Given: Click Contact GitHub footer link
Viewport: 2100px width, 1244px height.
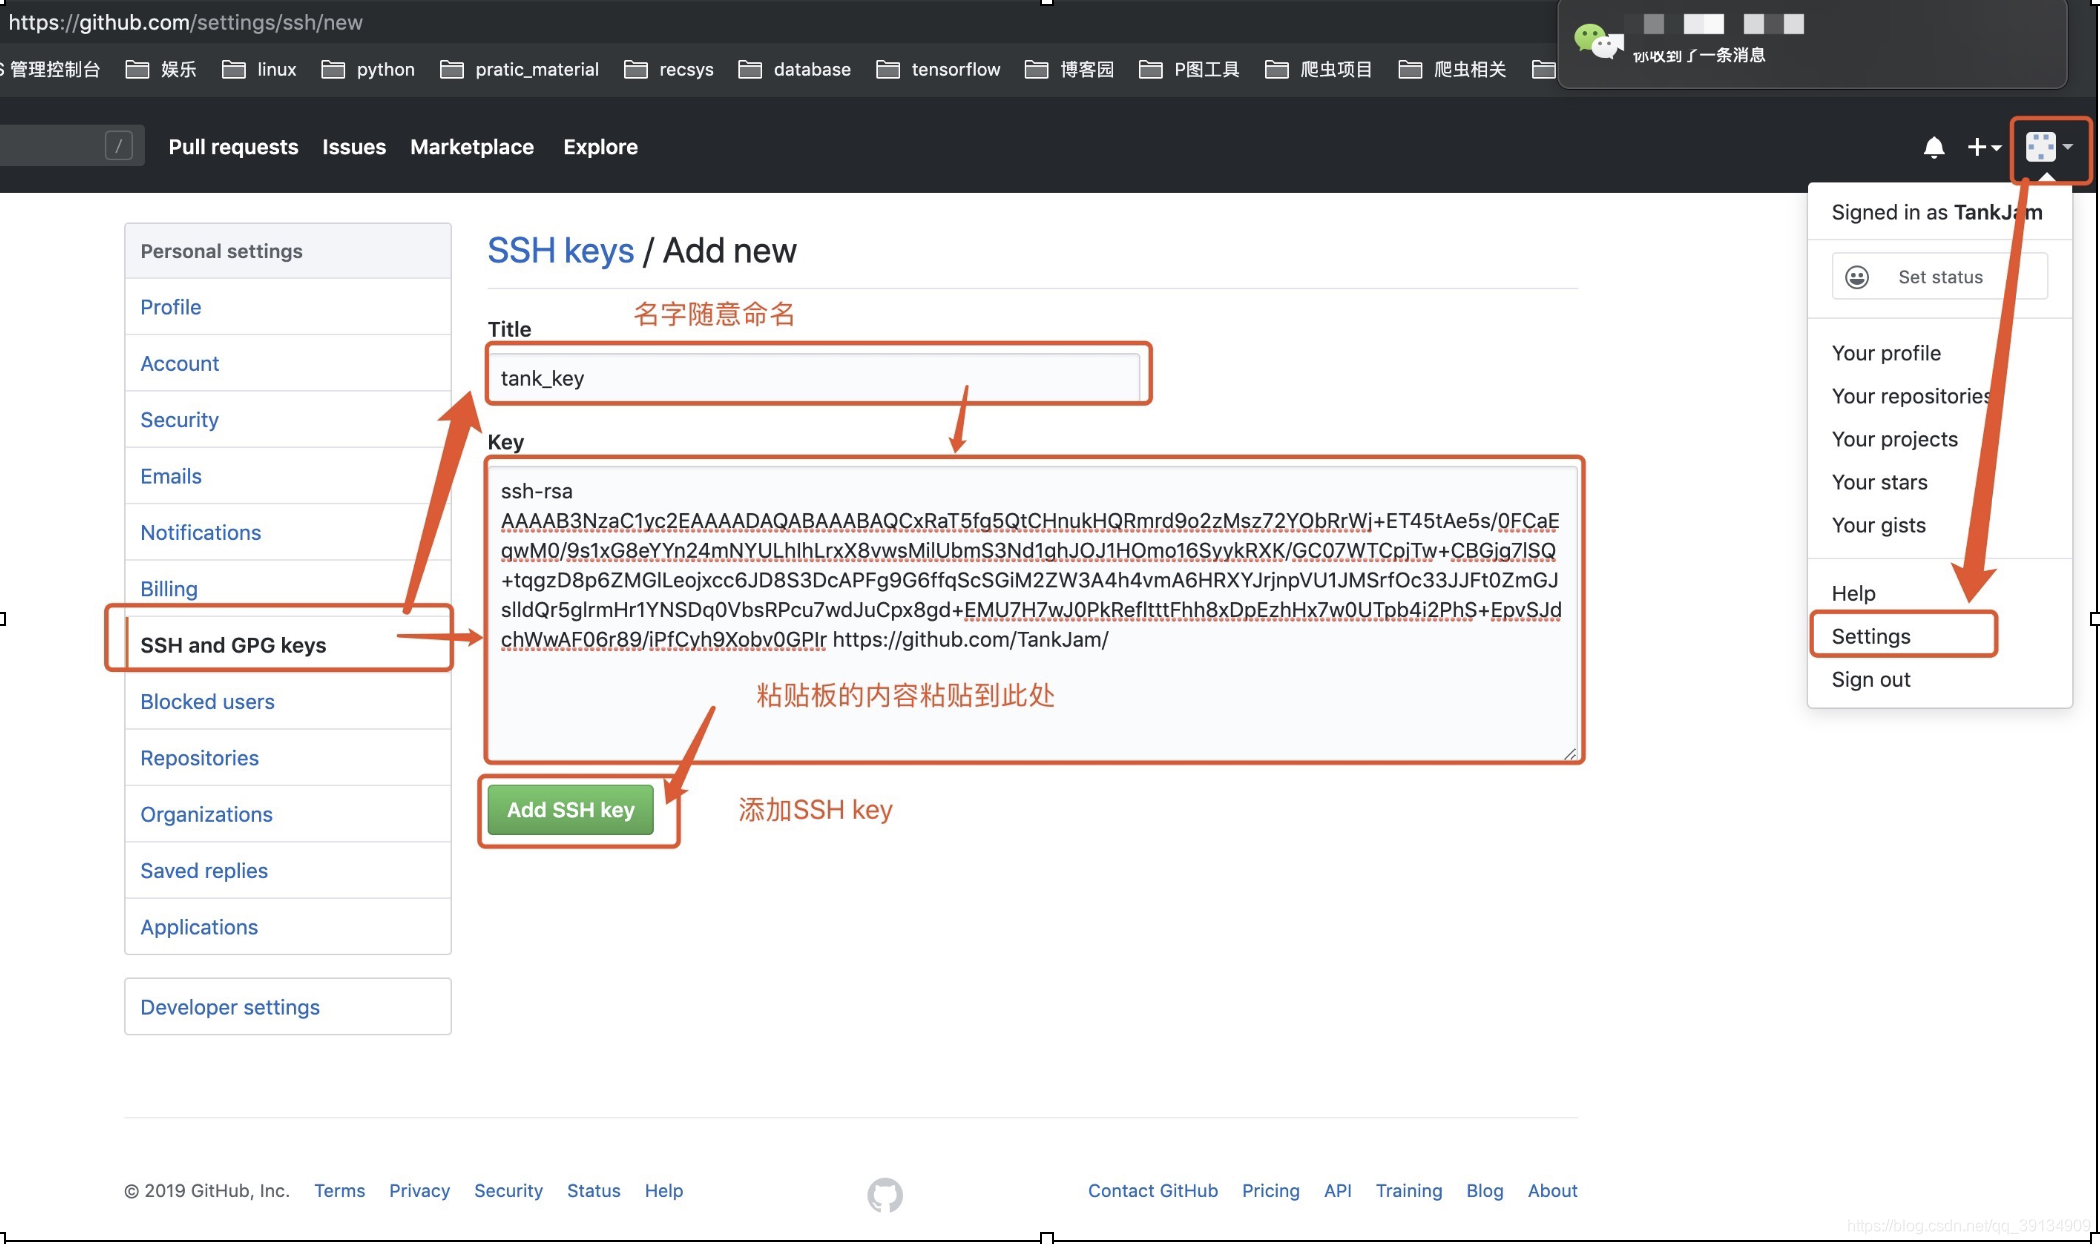Looking at the screenshot, I should click(1152, 1191).
